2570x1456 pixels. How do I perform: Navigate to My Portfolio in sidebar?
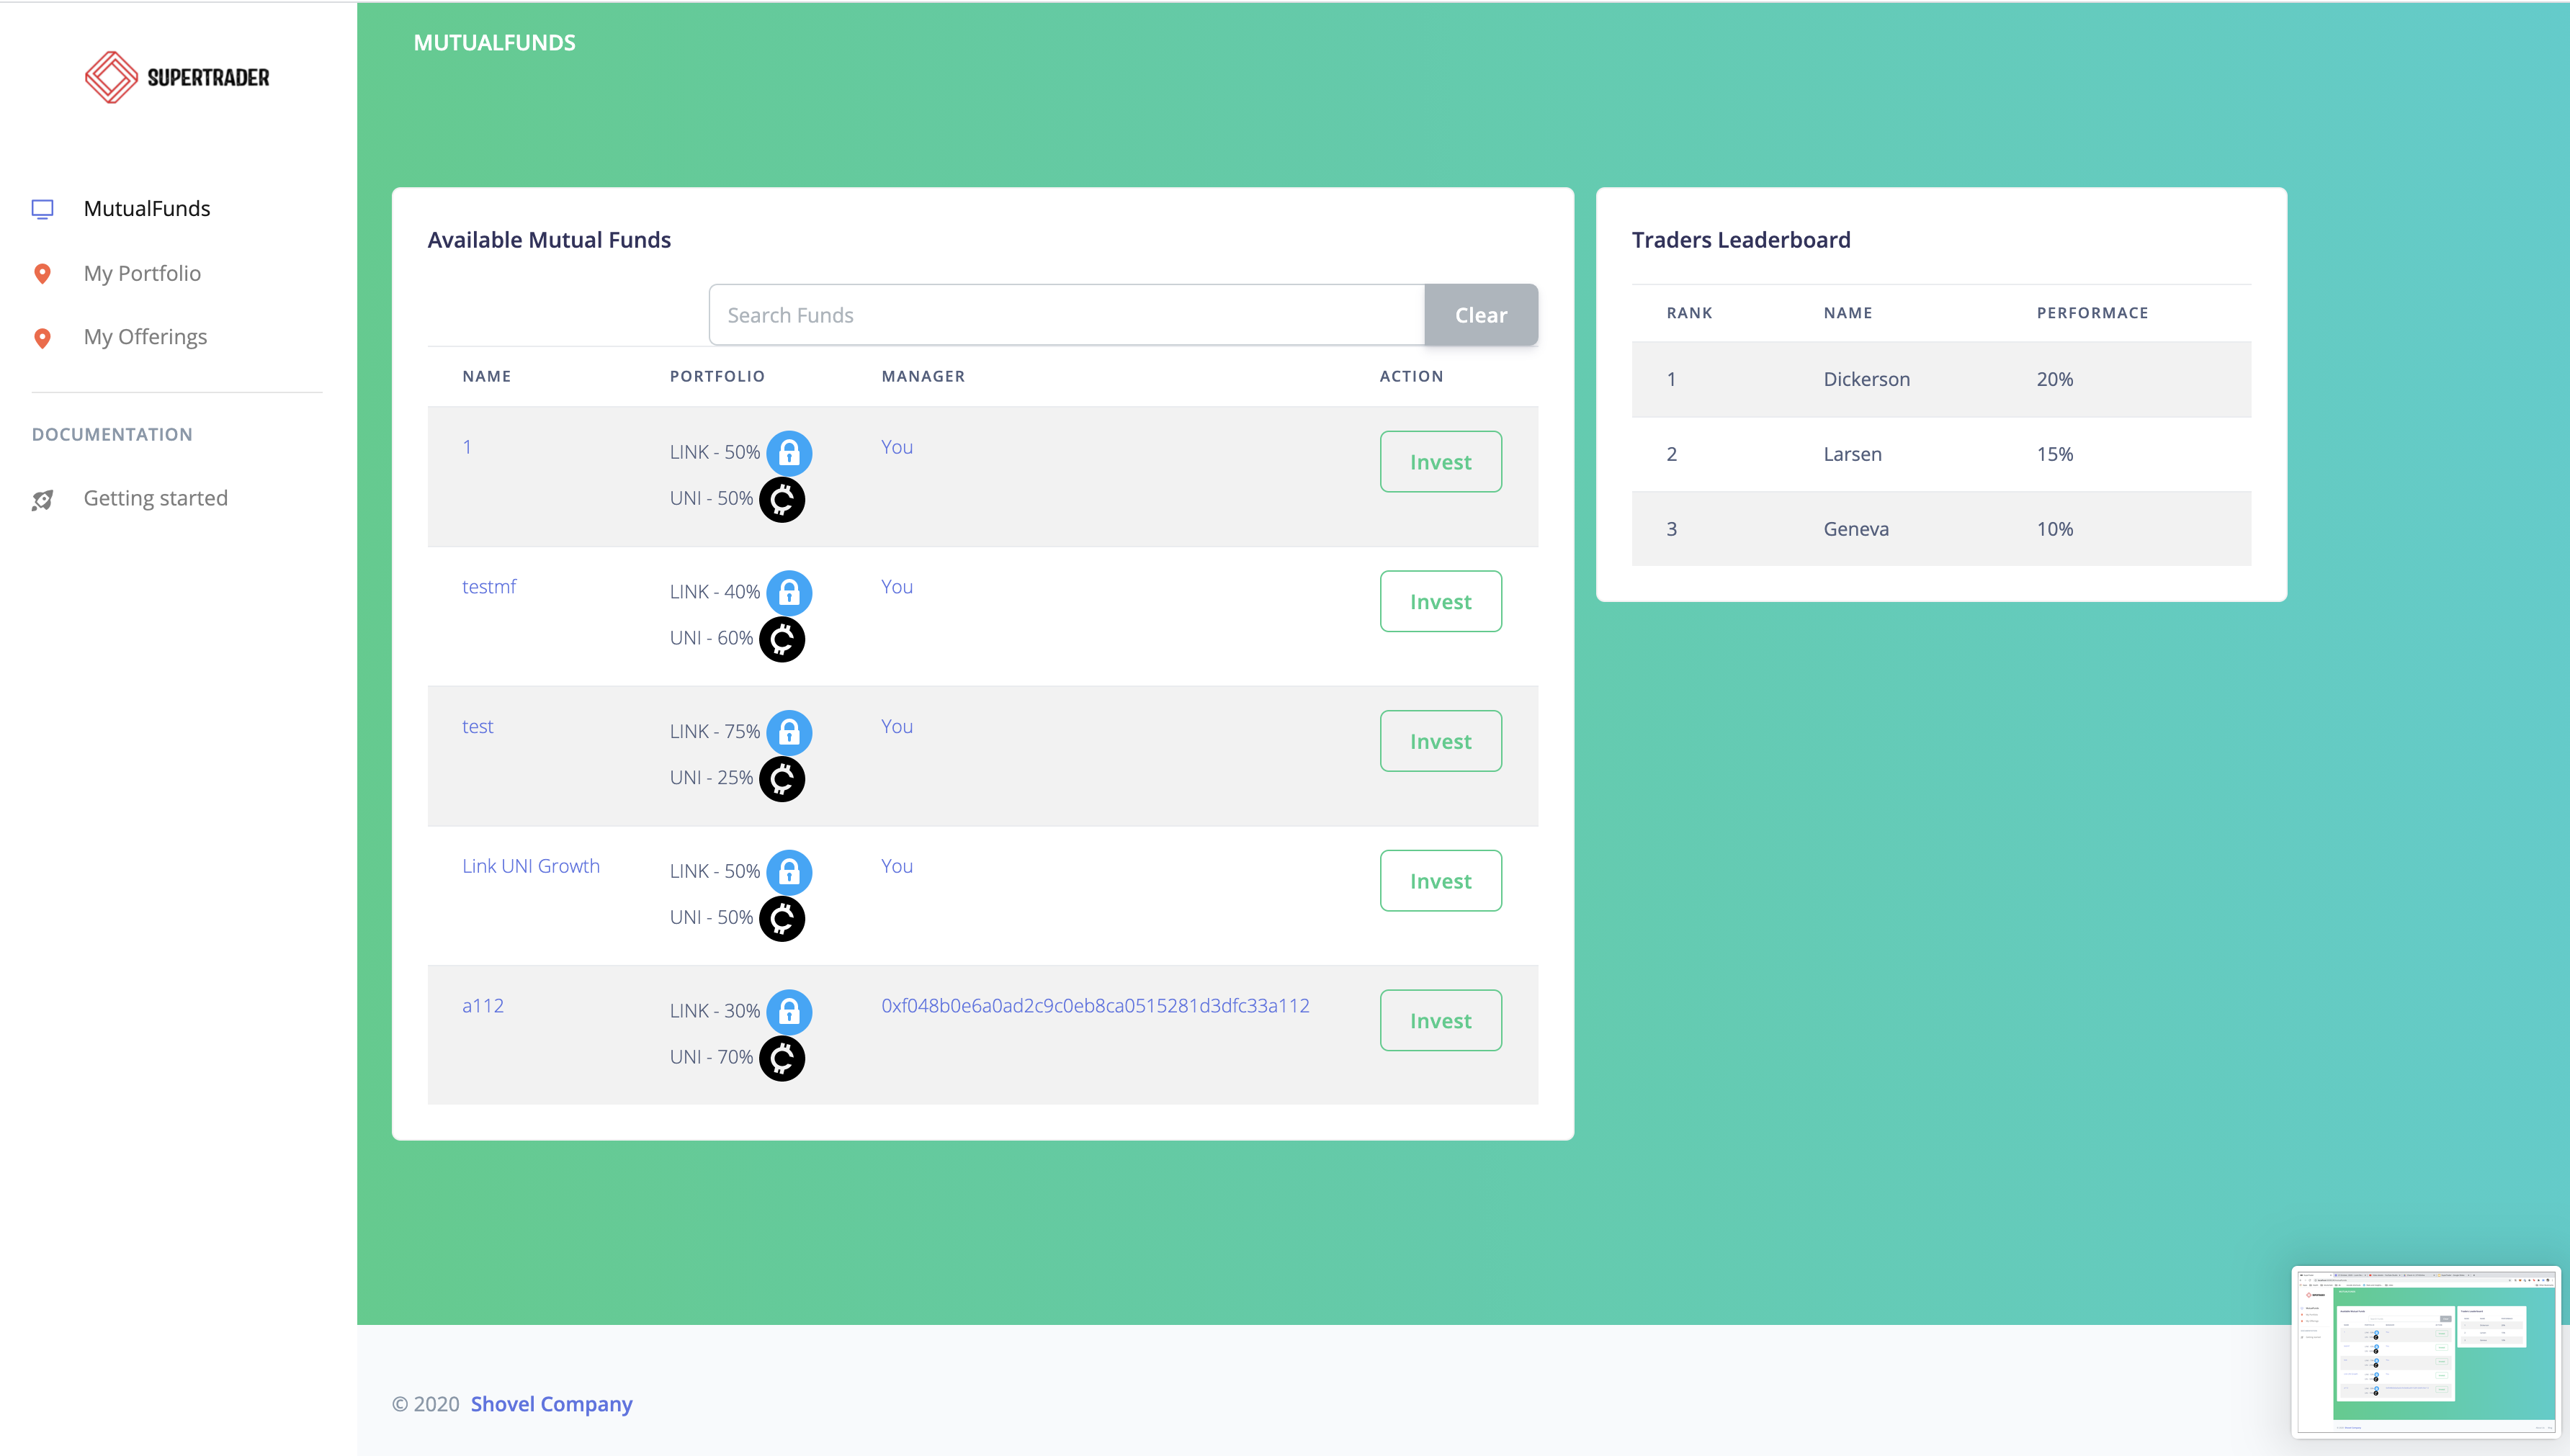pos(143,271)
